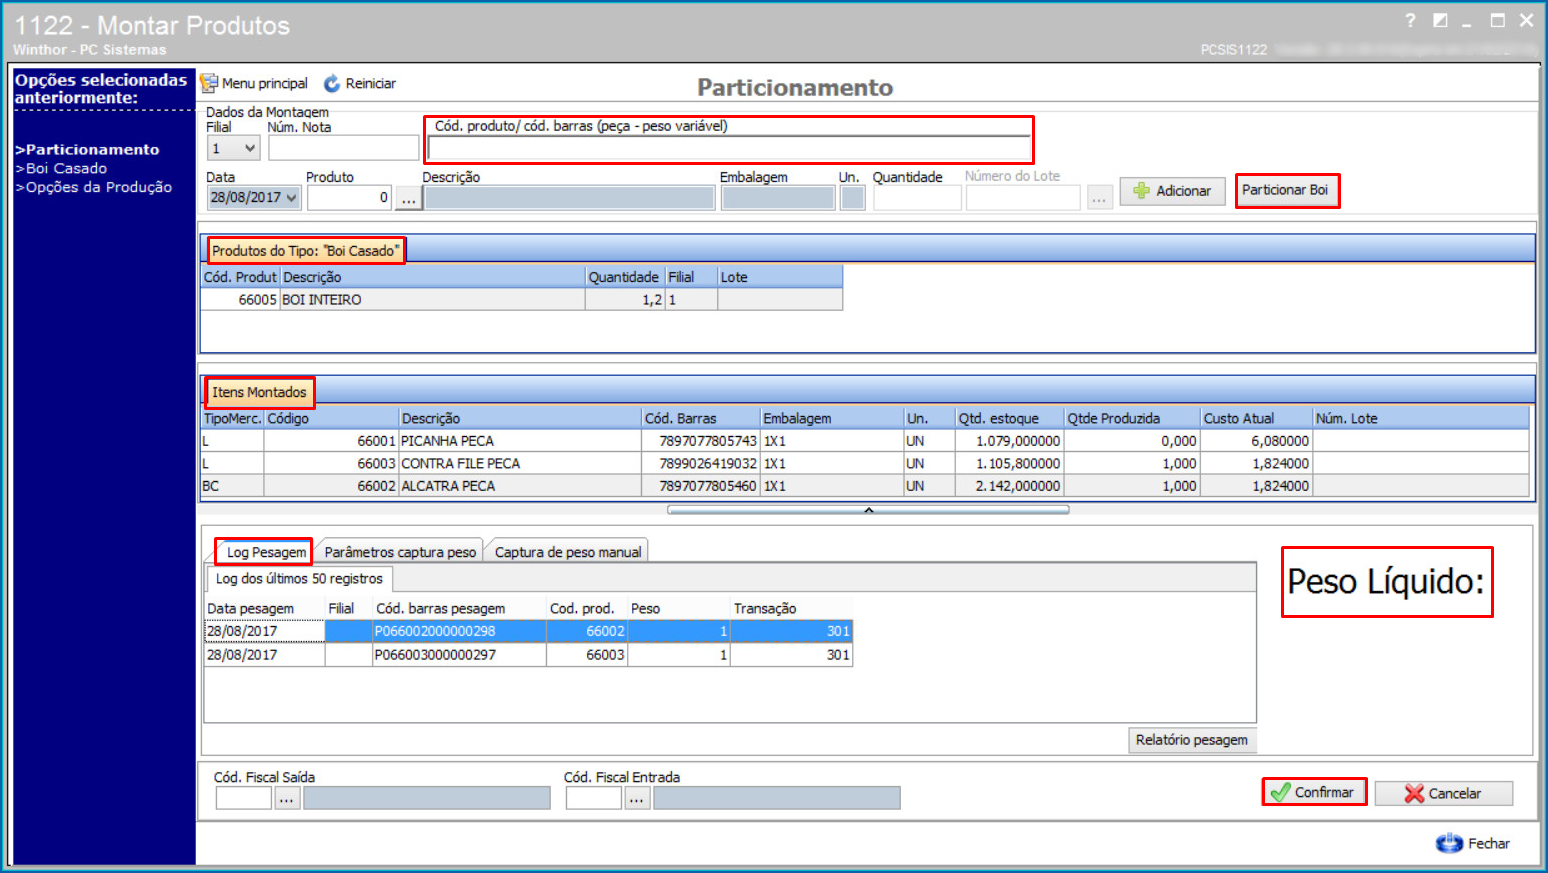Open Cód. Fiscal Saída lookup button
This screenshot has width=1548, height=873.
coord(286,798)
